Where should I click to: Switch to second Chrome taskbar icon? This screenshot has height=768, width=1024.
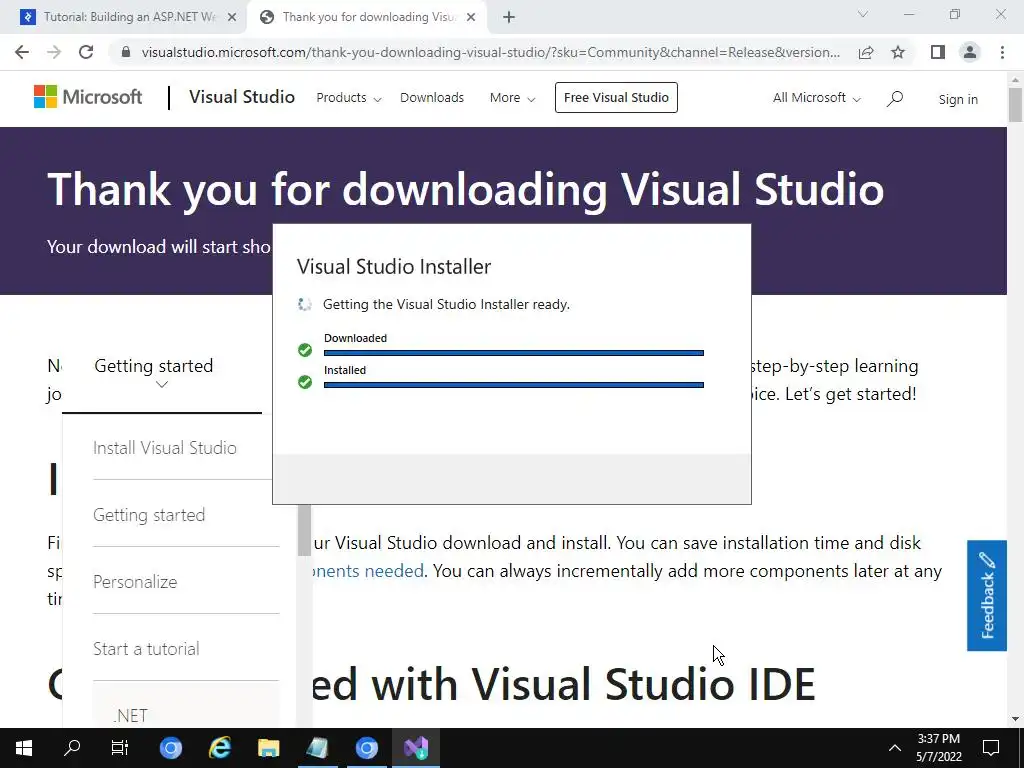pyautogui.click(x=366, y=748)
